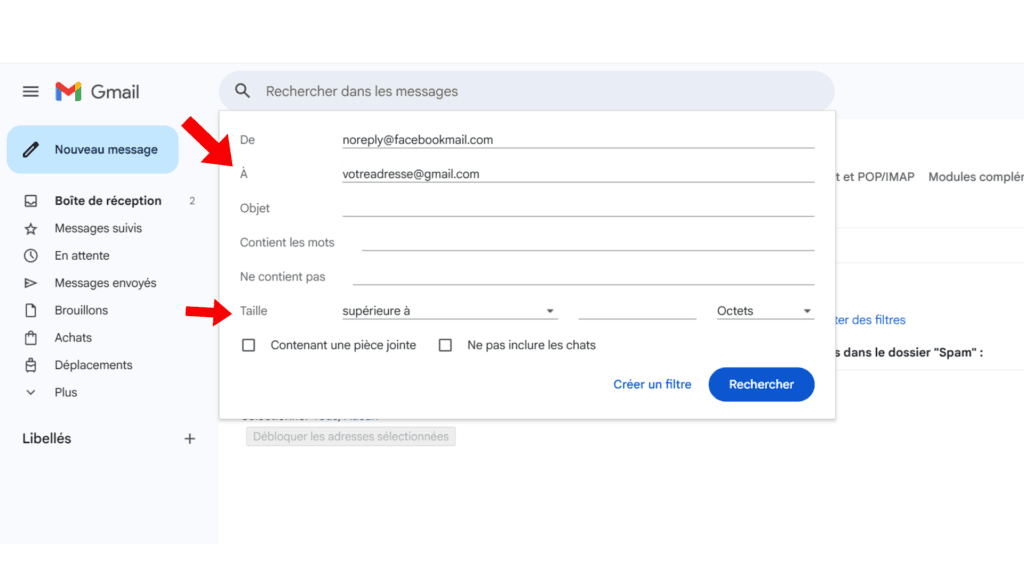Click the Gmail logo

point(97,92)
